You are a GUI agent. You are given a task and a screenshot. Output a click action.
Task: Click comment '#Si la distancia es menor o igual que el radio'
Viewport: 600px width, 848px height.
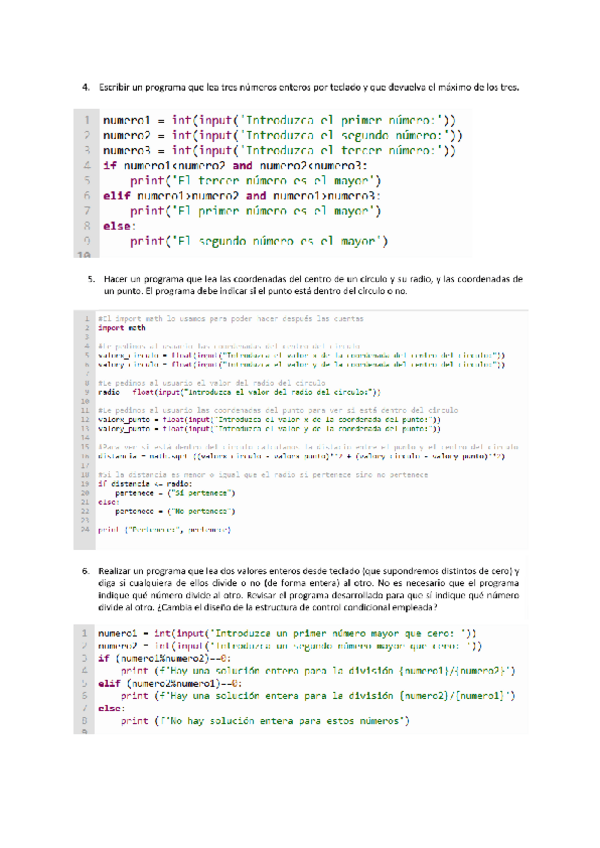(263, 475)
